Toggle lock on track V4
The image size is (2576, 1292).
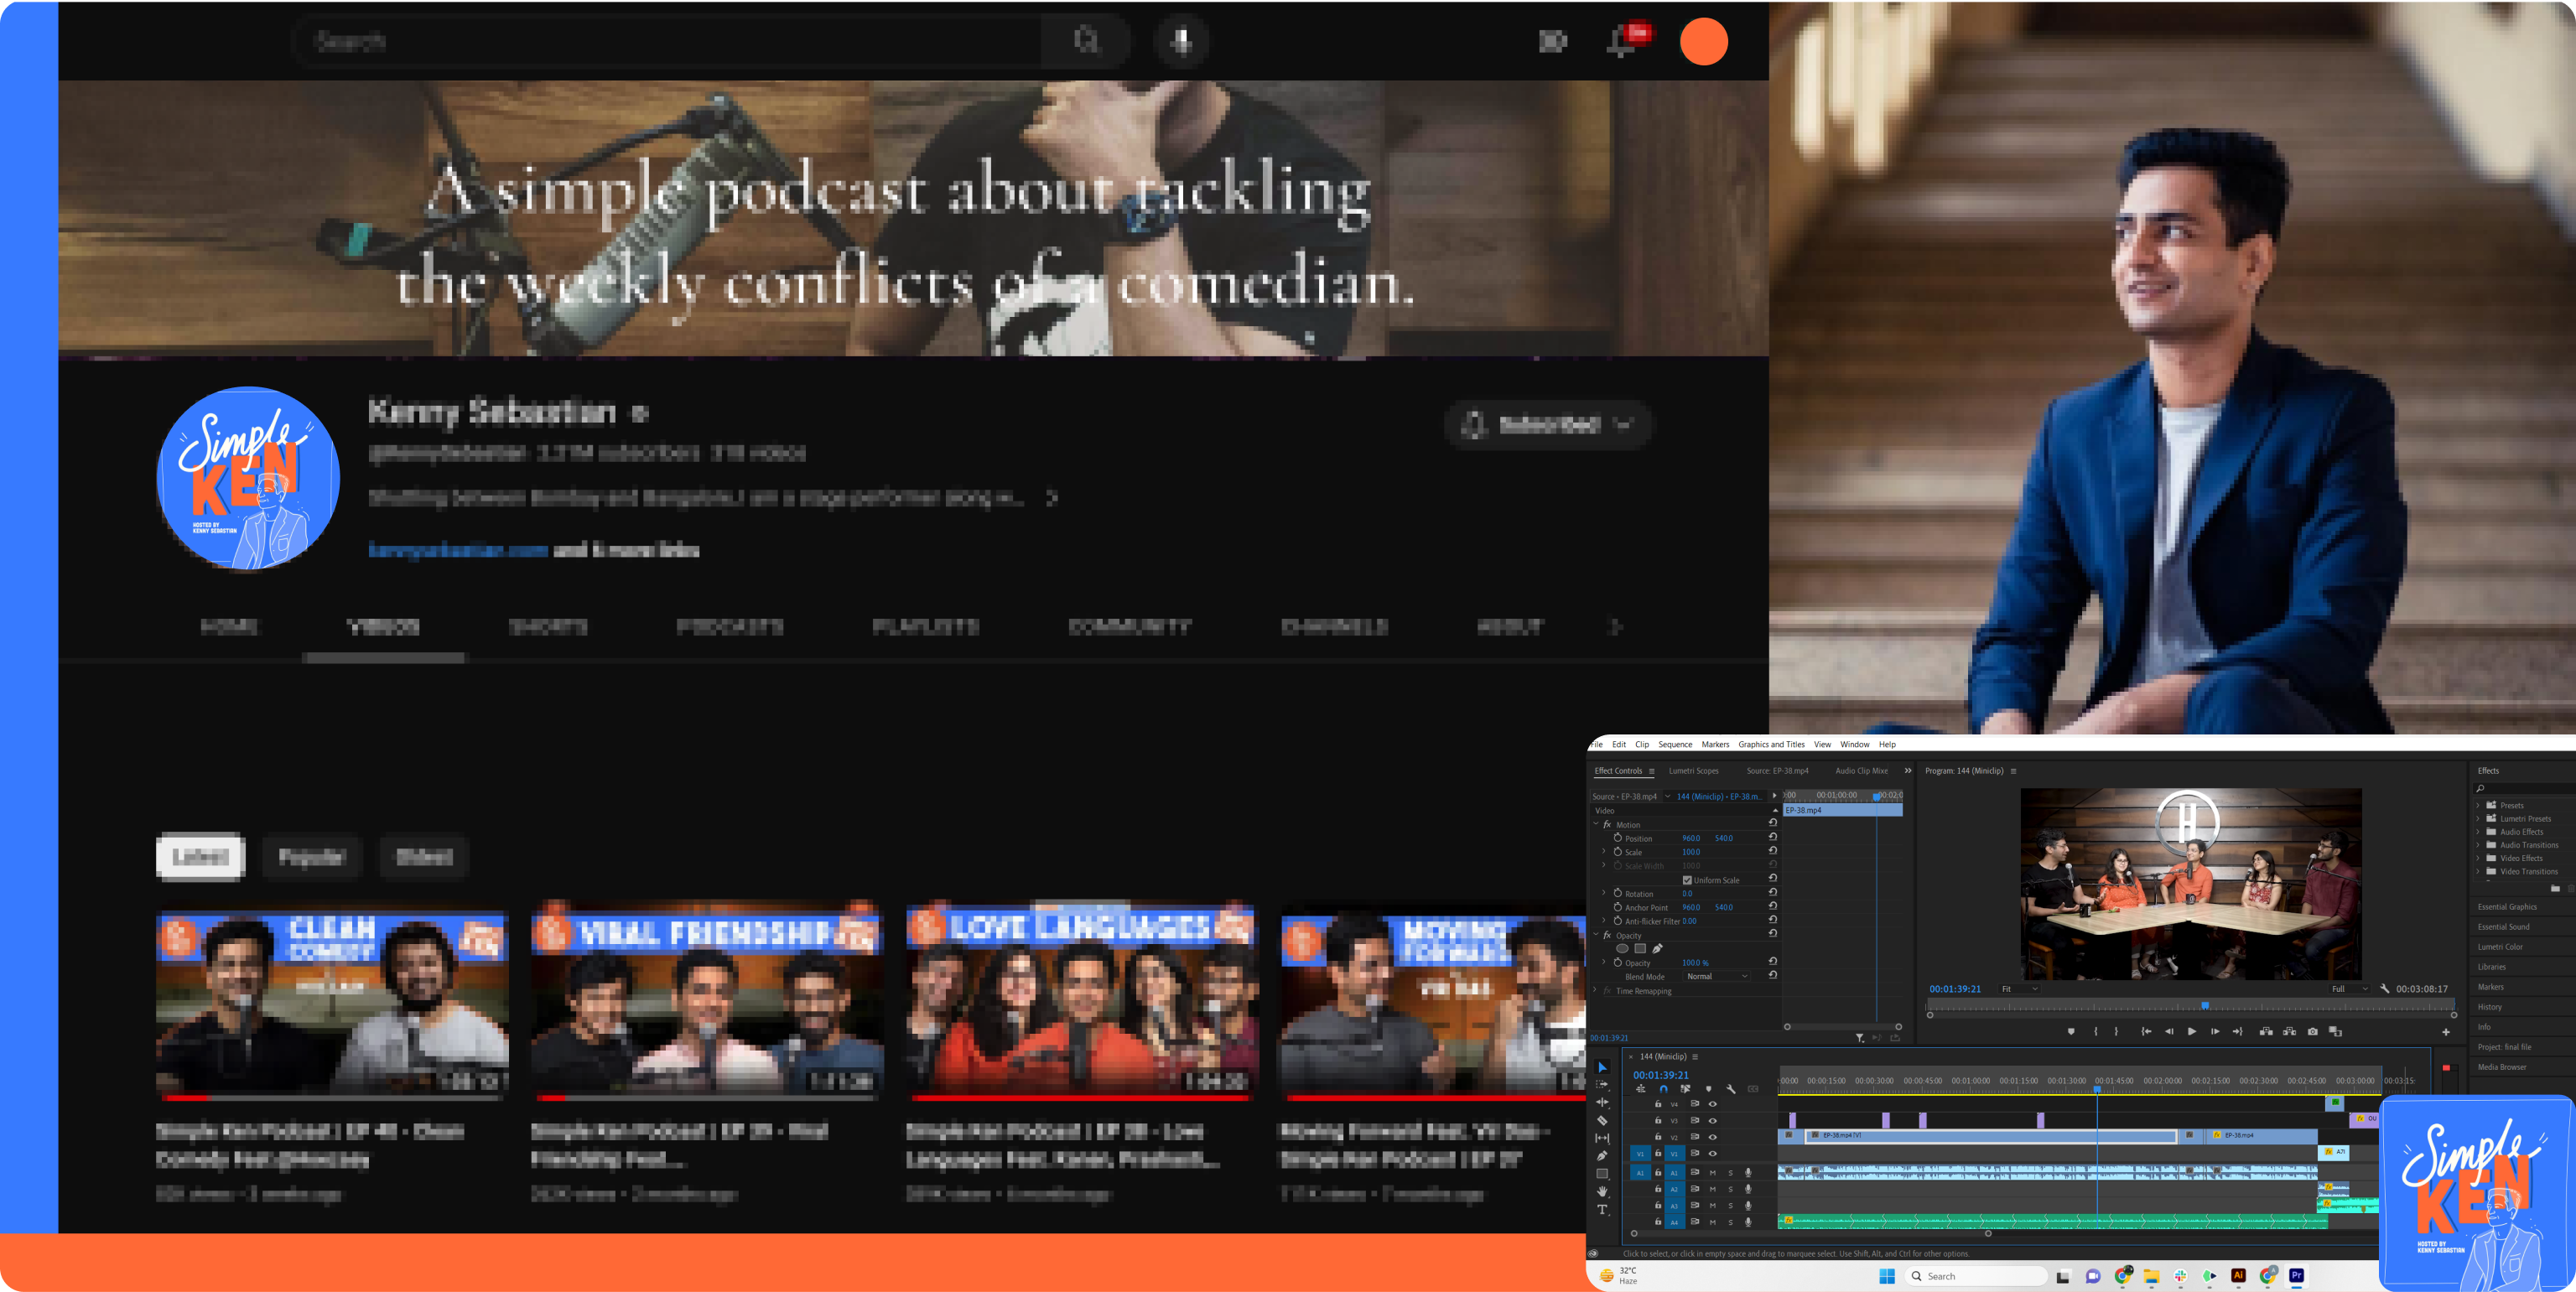(1657, 1104)
